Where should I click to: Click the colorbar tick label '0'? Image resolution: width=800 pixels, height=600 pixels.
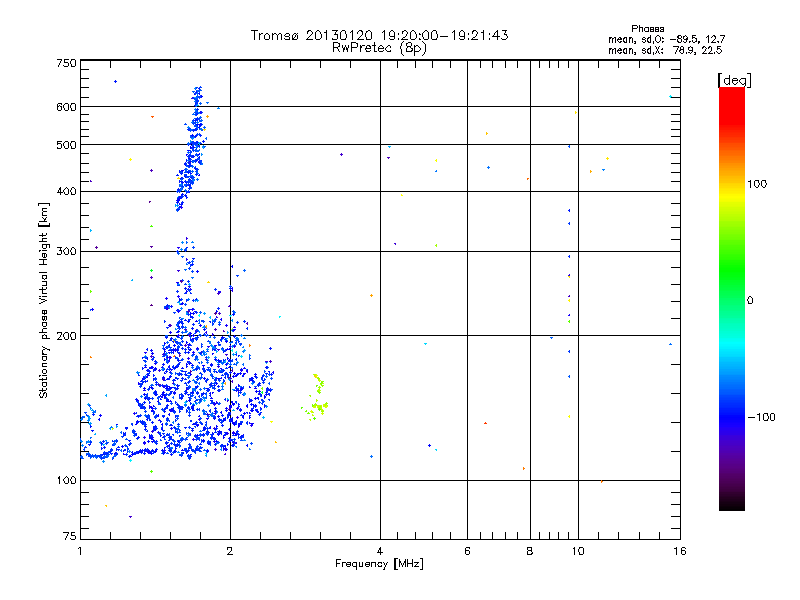[750, 301]
